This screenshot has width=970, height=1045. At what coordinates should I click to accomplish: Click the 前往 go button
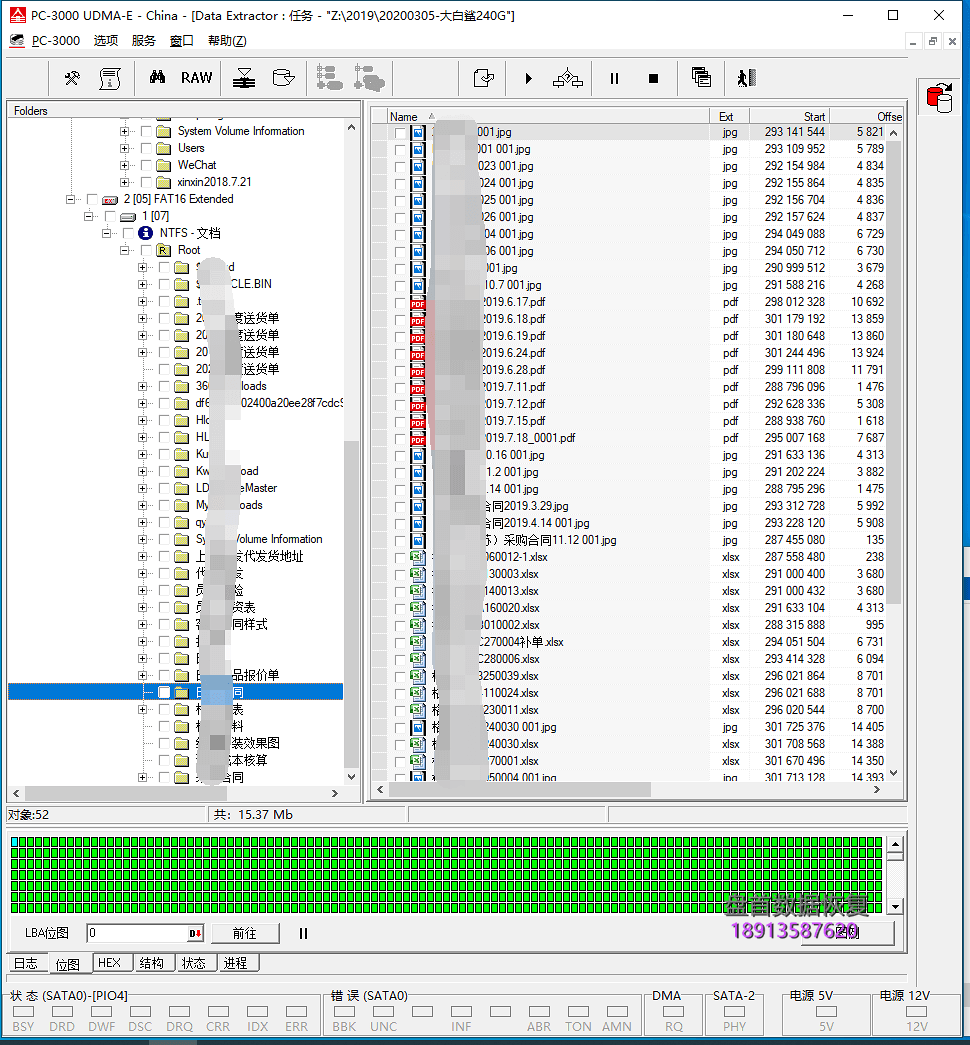[x=245, y=934]
